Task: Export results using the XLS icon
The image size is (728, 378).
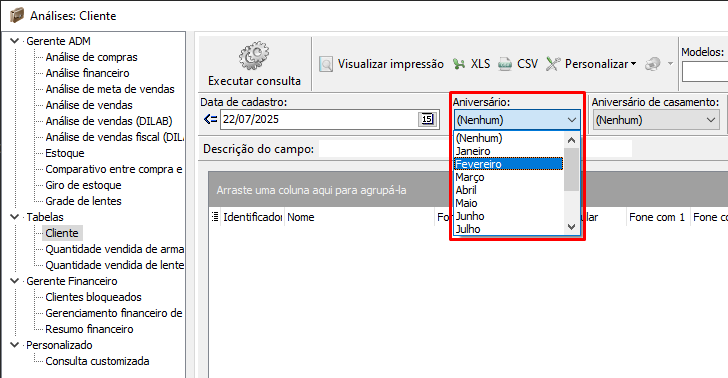Action: [459, 64]
